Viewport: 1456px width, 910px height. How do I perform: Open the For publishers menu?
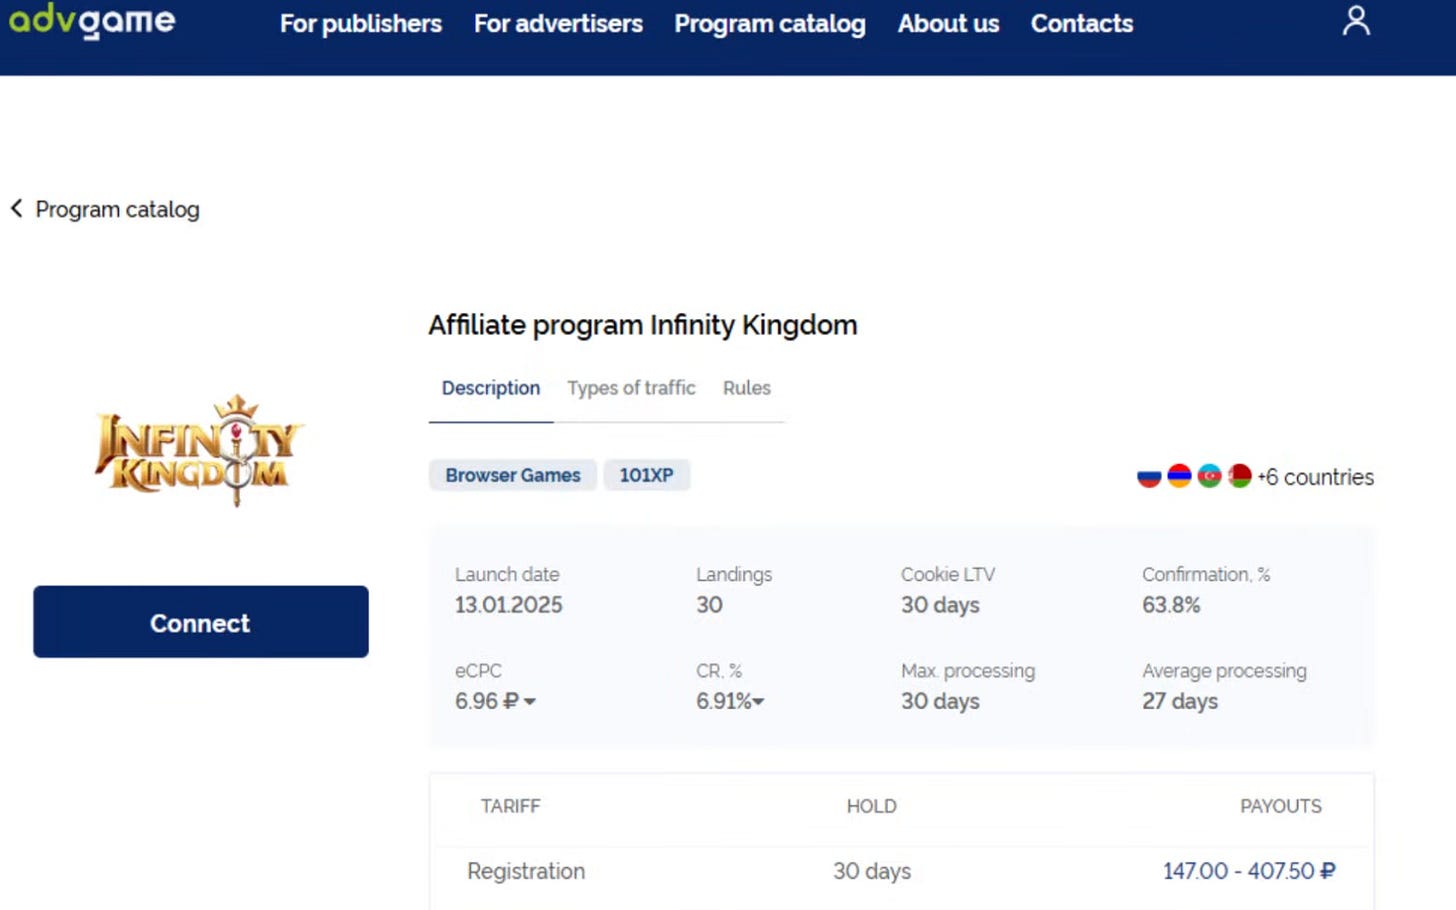point(361,23)
